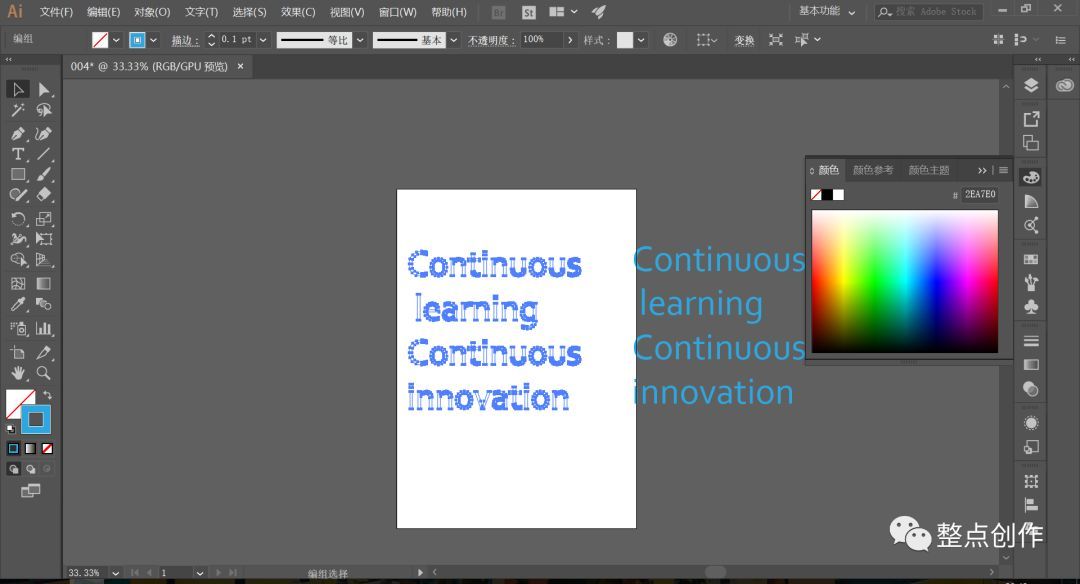Select the Pen tool

[x=18, y=134]
